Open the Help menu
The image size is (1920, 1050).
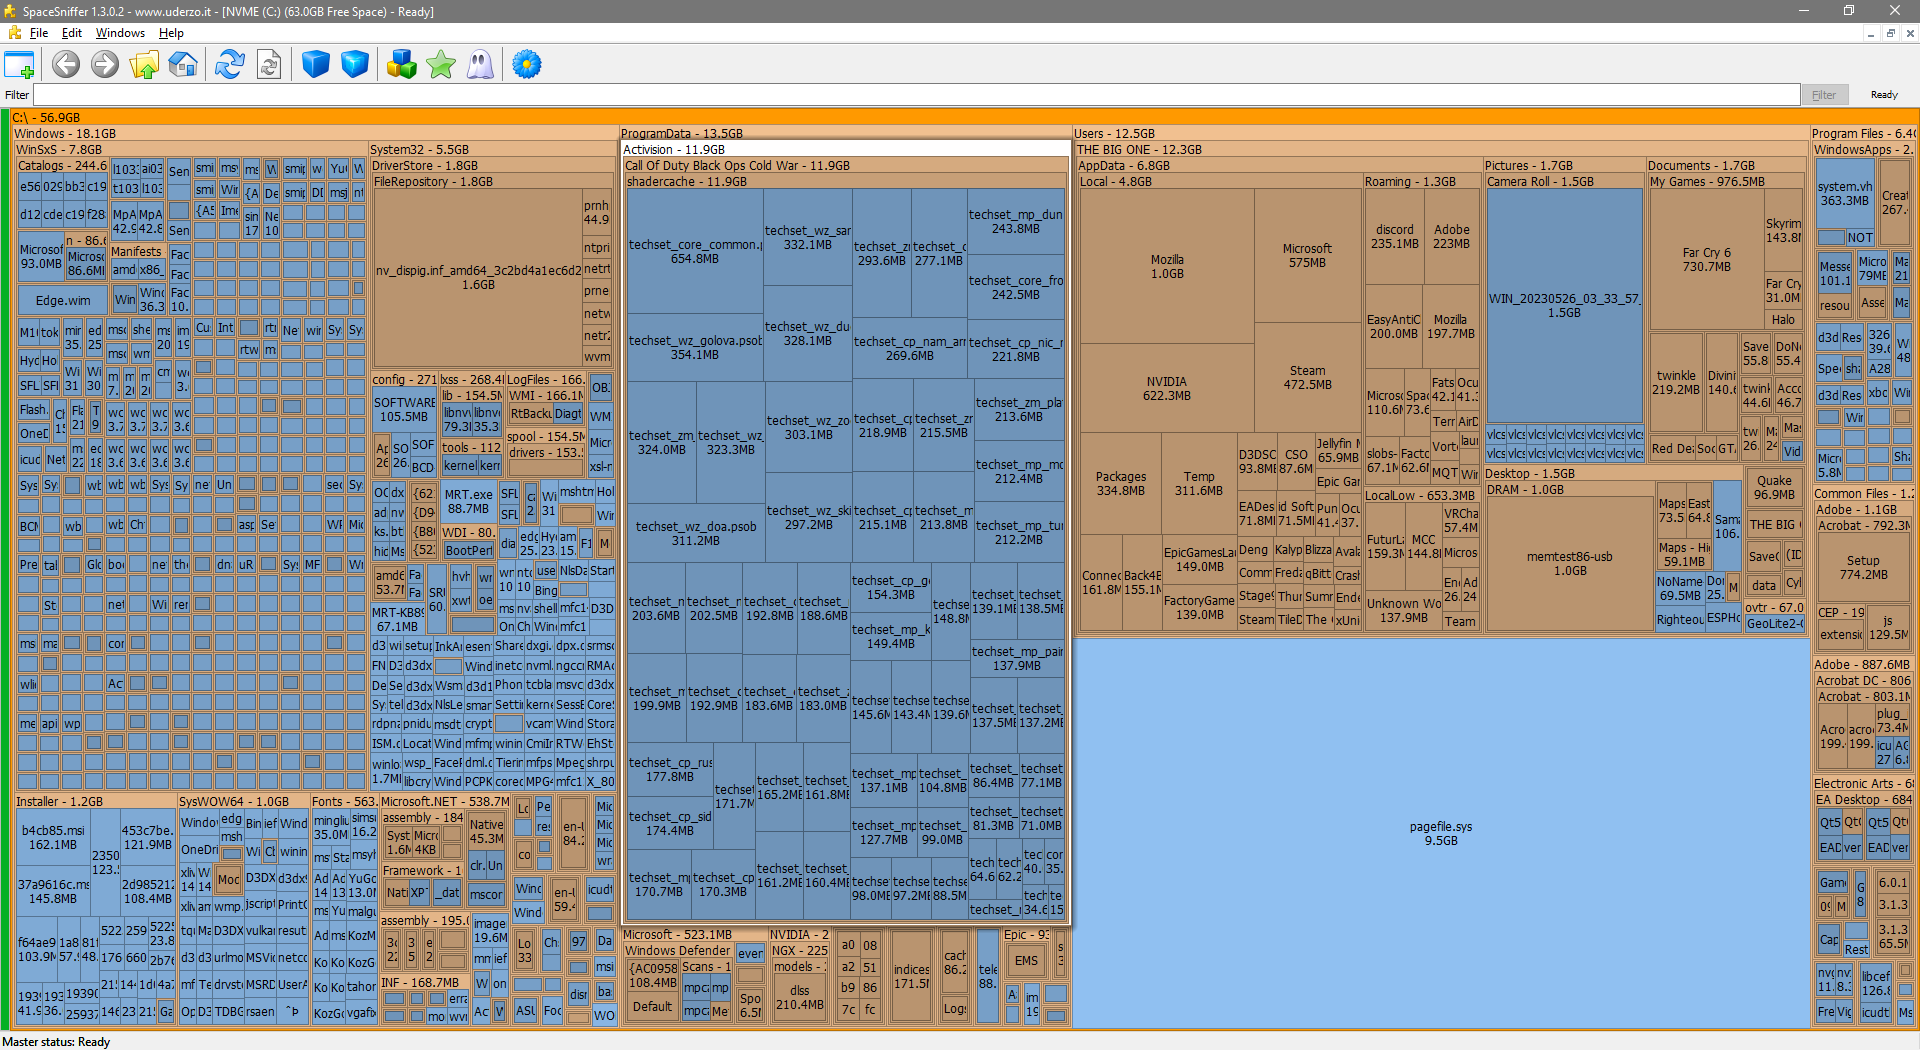[x=171, y=33]
